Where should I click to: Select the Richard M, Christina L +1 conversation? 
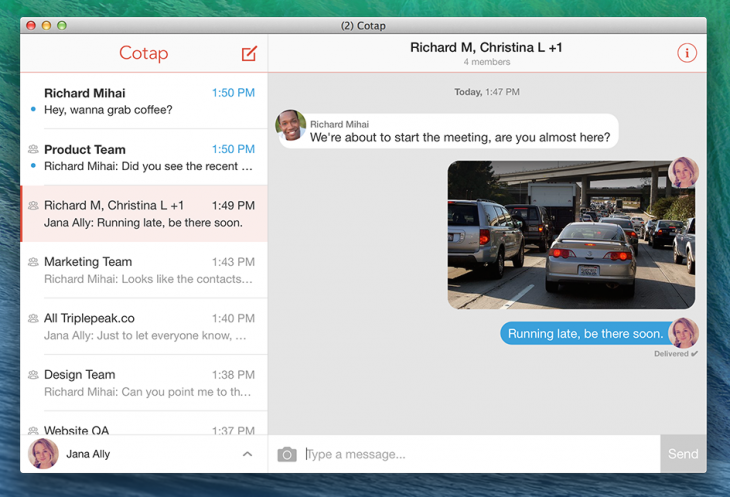pyautogui.click(x=144, y=214)
